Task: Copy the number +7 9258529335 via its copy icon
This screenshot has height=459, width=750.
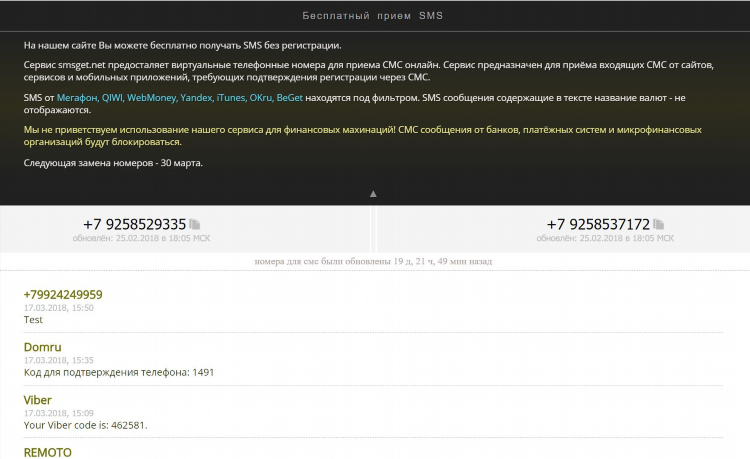Action: (x=195, y=224)
